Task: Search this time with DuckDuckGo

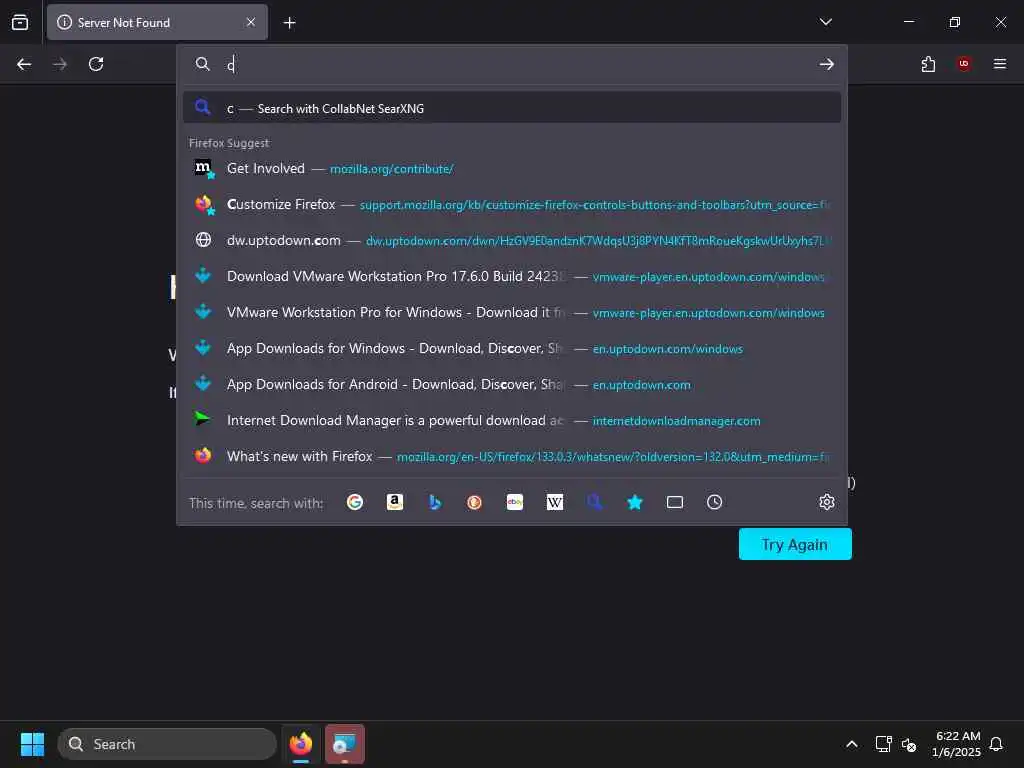Action: point(475,502)
